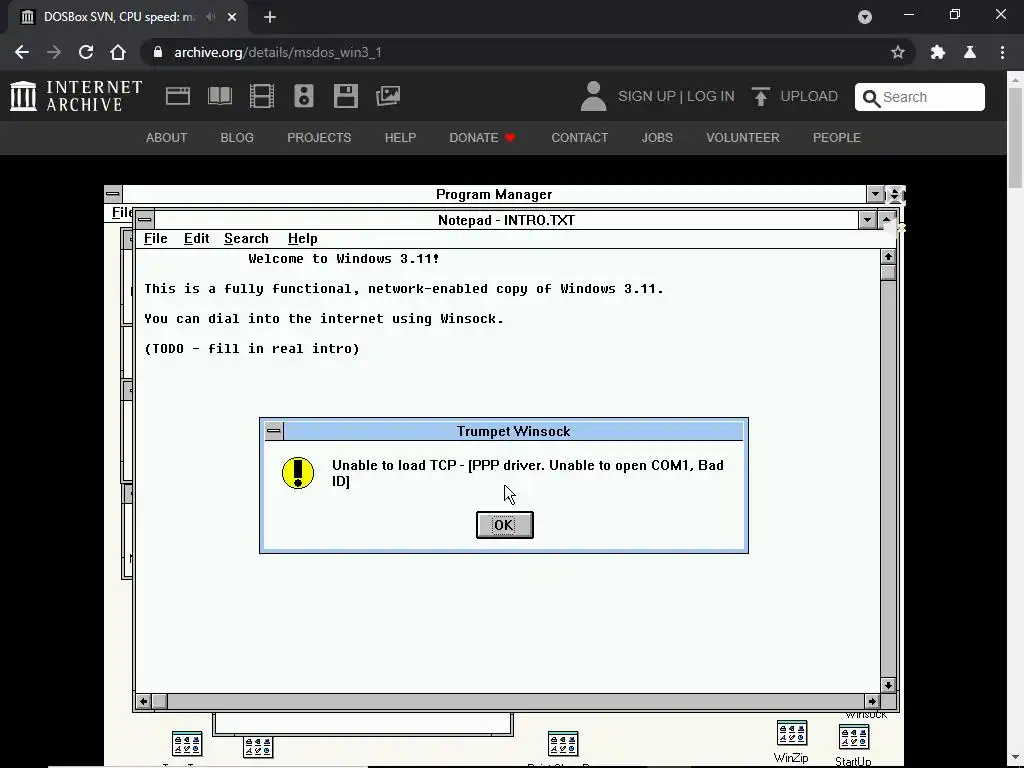Open Notepad File menu
1024x768 pixels.
coord(155,238)
